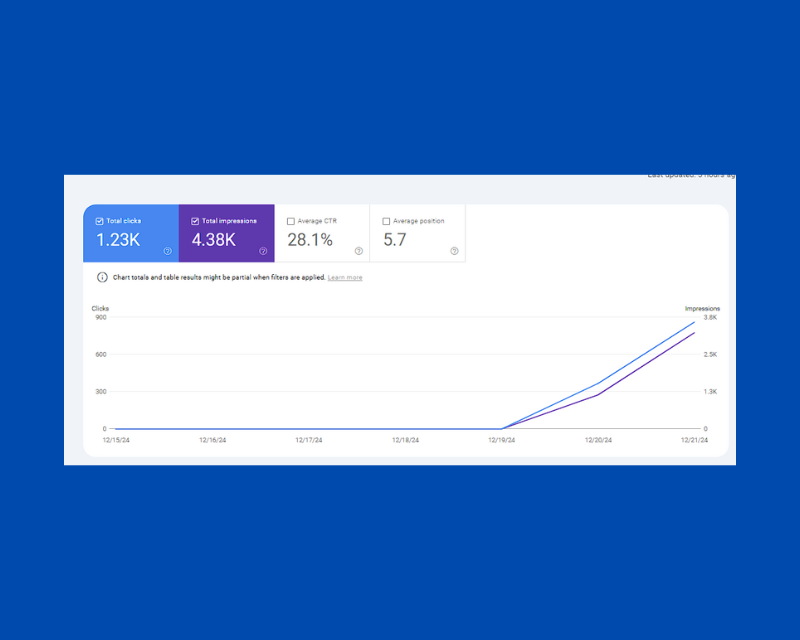Select the 5.7 Average position value
Image resolution: width=800 pixels, height=640 pixels.
(x=395, y=240)
